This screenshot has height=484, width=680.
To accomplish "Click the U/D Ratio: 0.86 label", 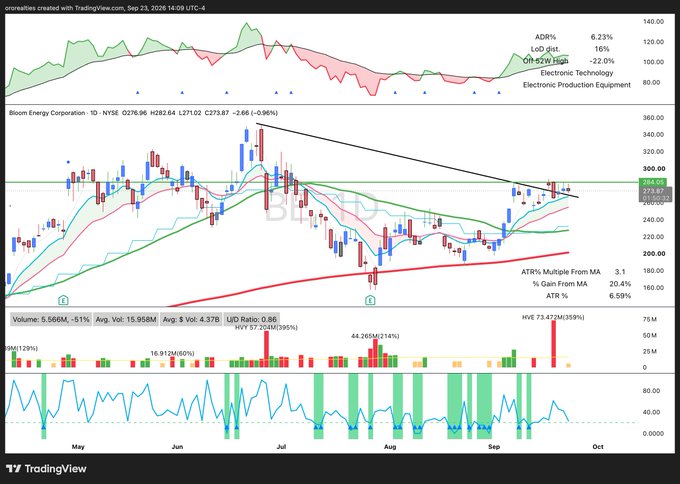I will (252, 320).
